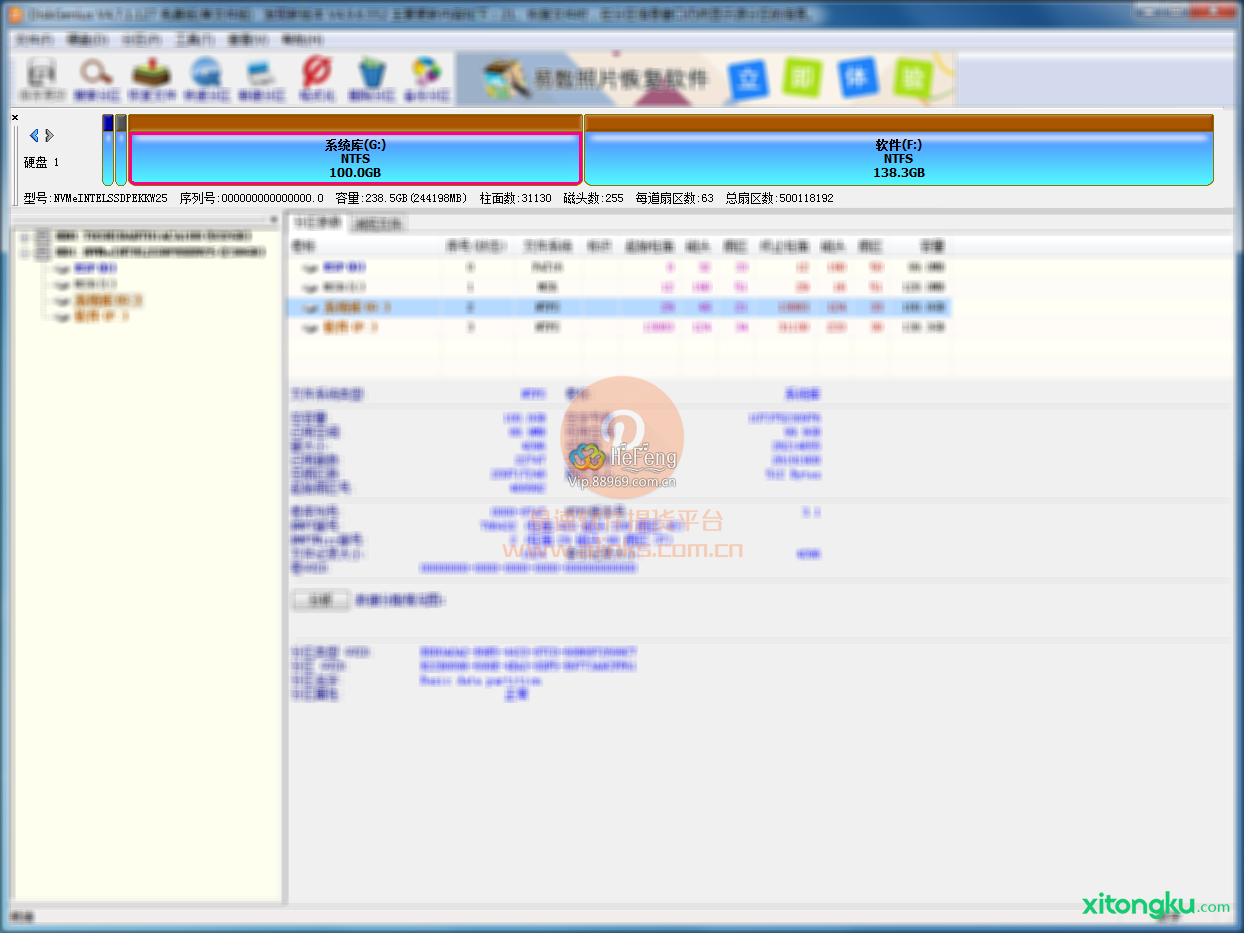Image resolution: width=1244 pixels, height=933 pixels.
Task: Select the 软件(F:) 138.3GB partition bar
Action: [898, 159]
